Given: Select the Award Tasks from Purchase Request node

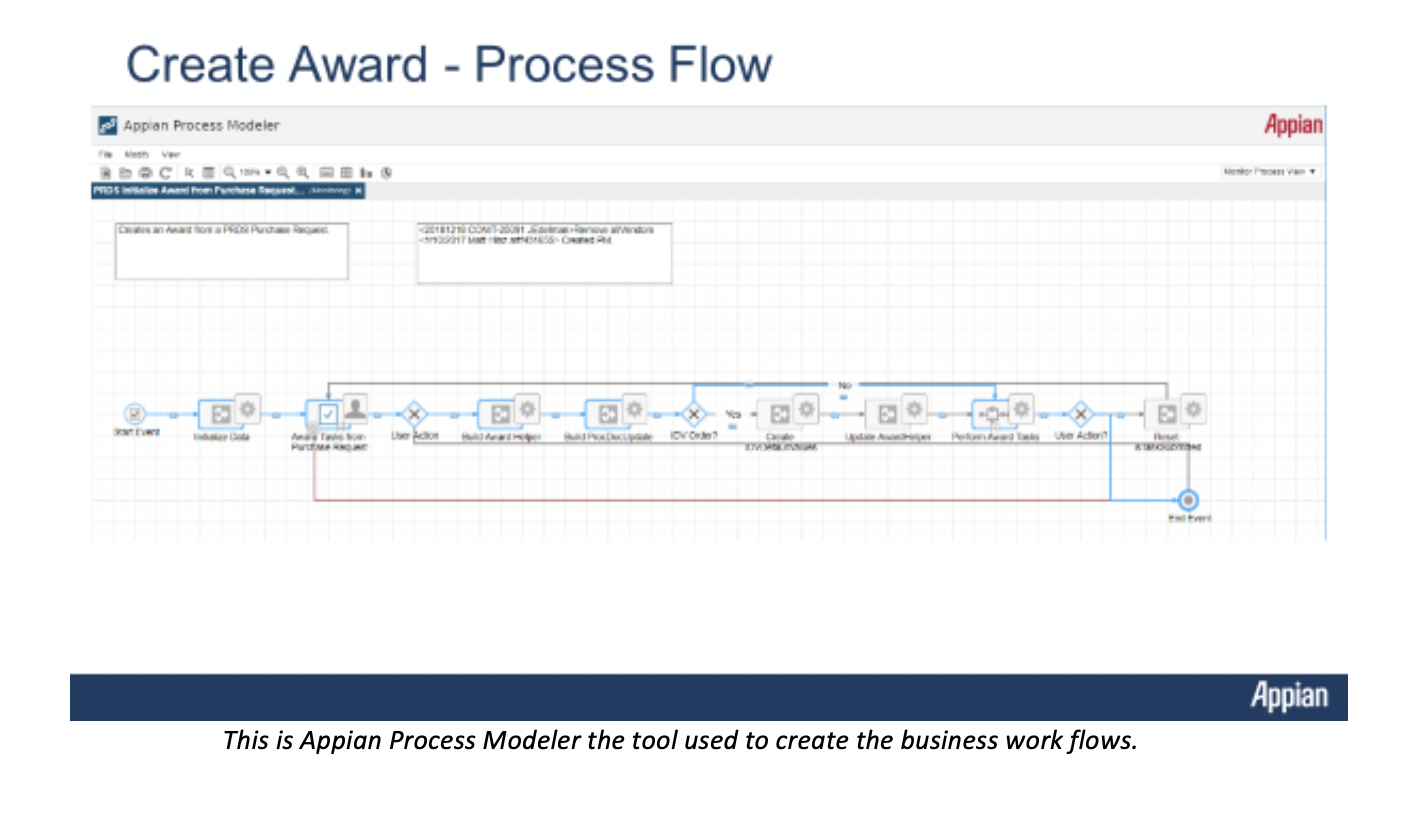Looking at the screenshot, I should pyautogui.click(x=326, y=414).
